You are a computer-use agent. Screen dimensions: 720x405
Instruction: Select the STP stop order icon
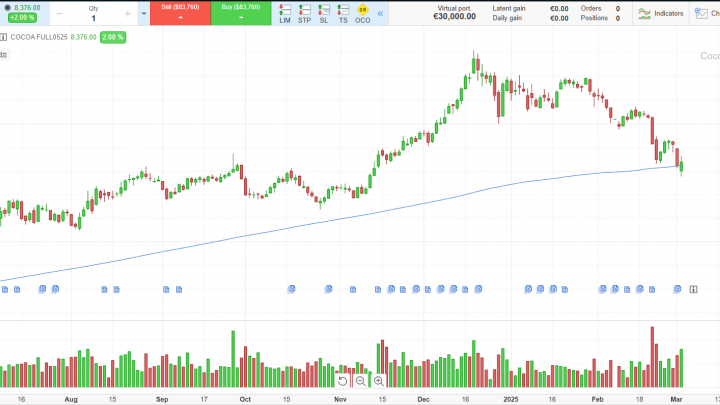(x=304, y=13)
